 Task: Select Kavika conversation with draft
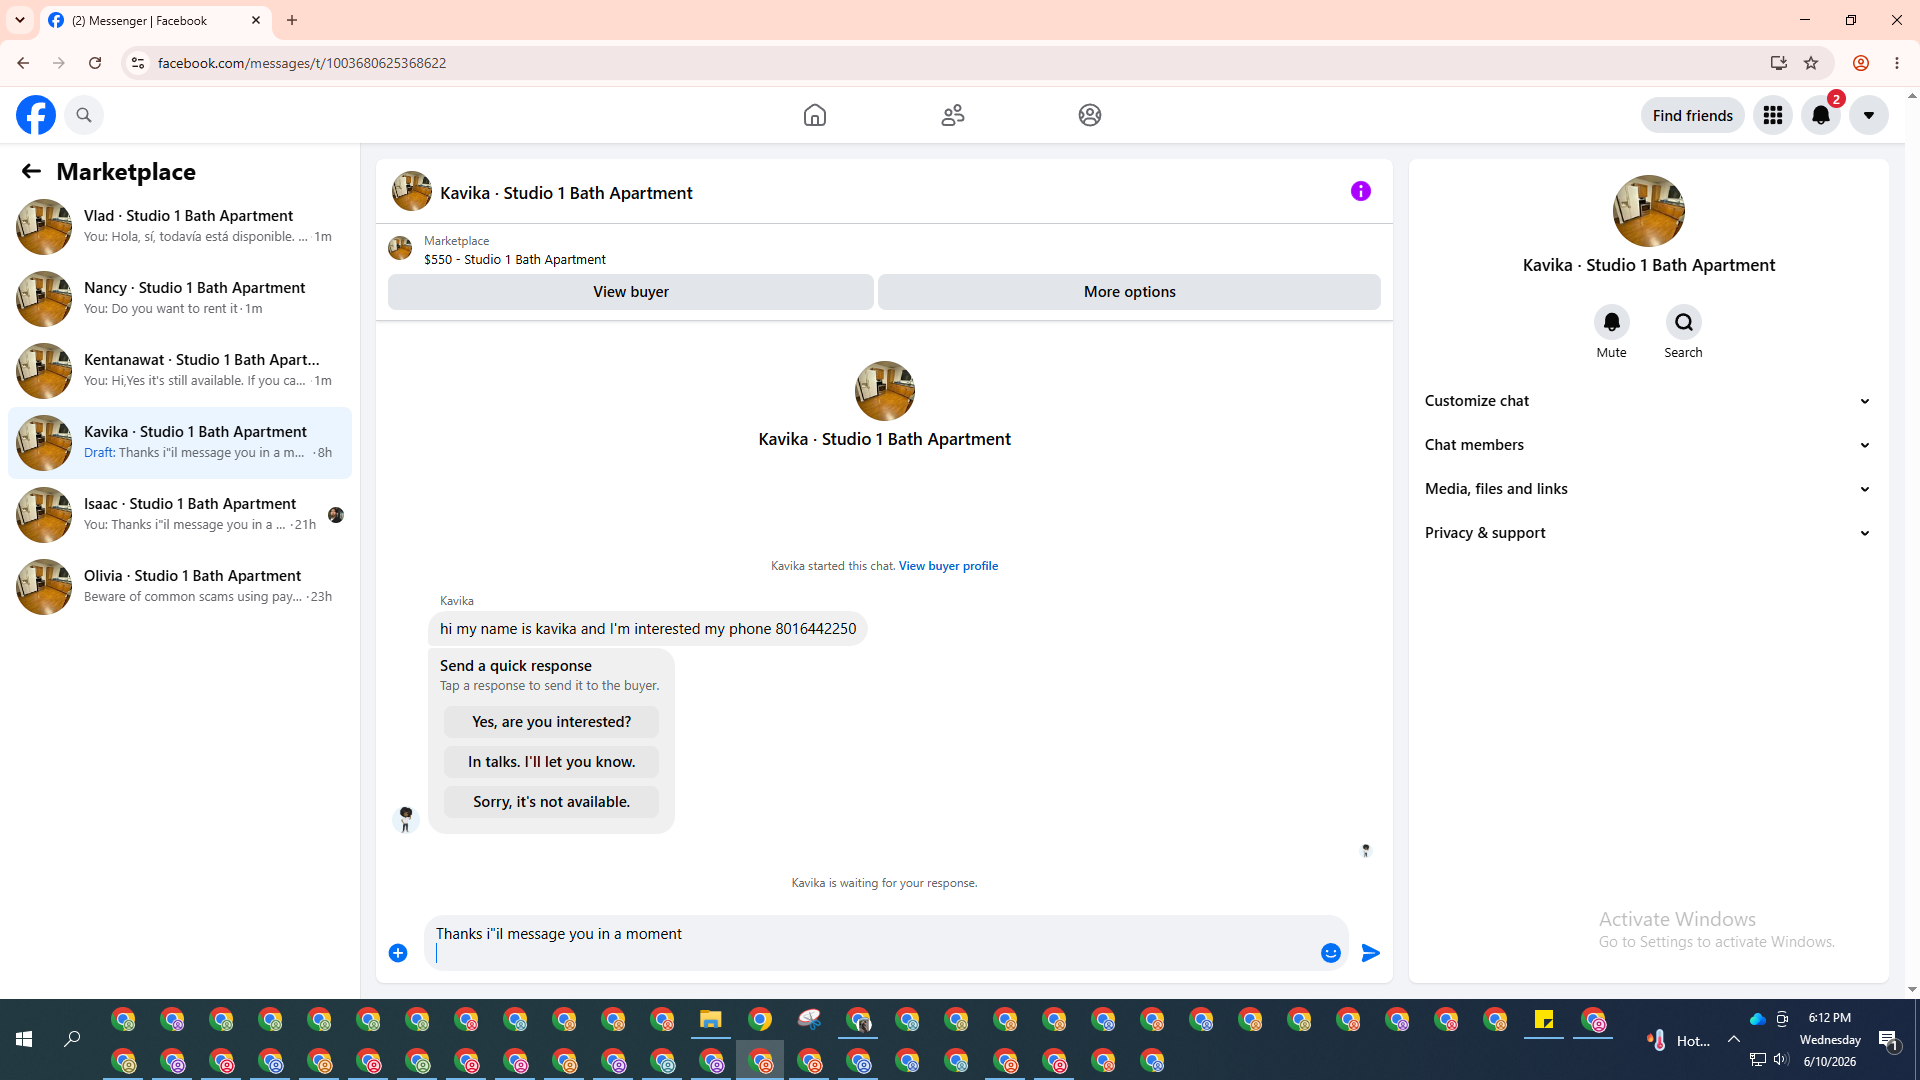pyautogui.click(x=180, y=442)
